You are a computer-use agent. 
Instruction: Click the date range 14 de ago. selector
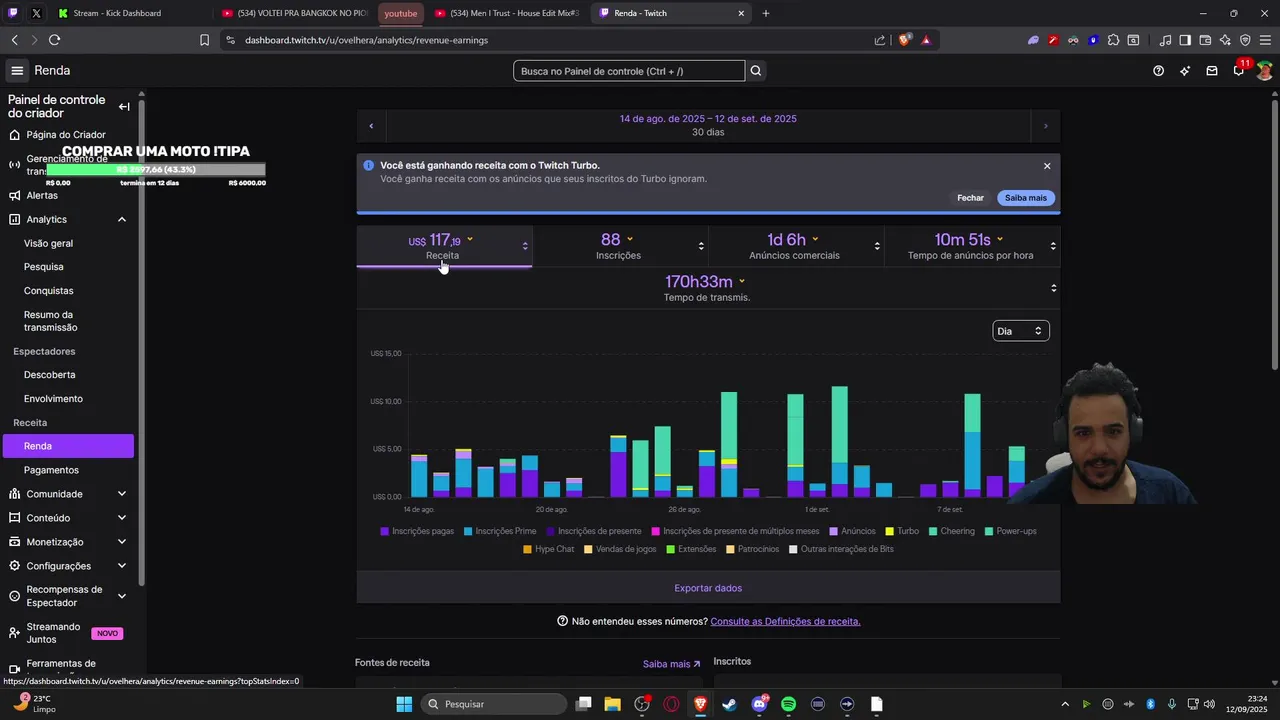click(x=708, y=126)
